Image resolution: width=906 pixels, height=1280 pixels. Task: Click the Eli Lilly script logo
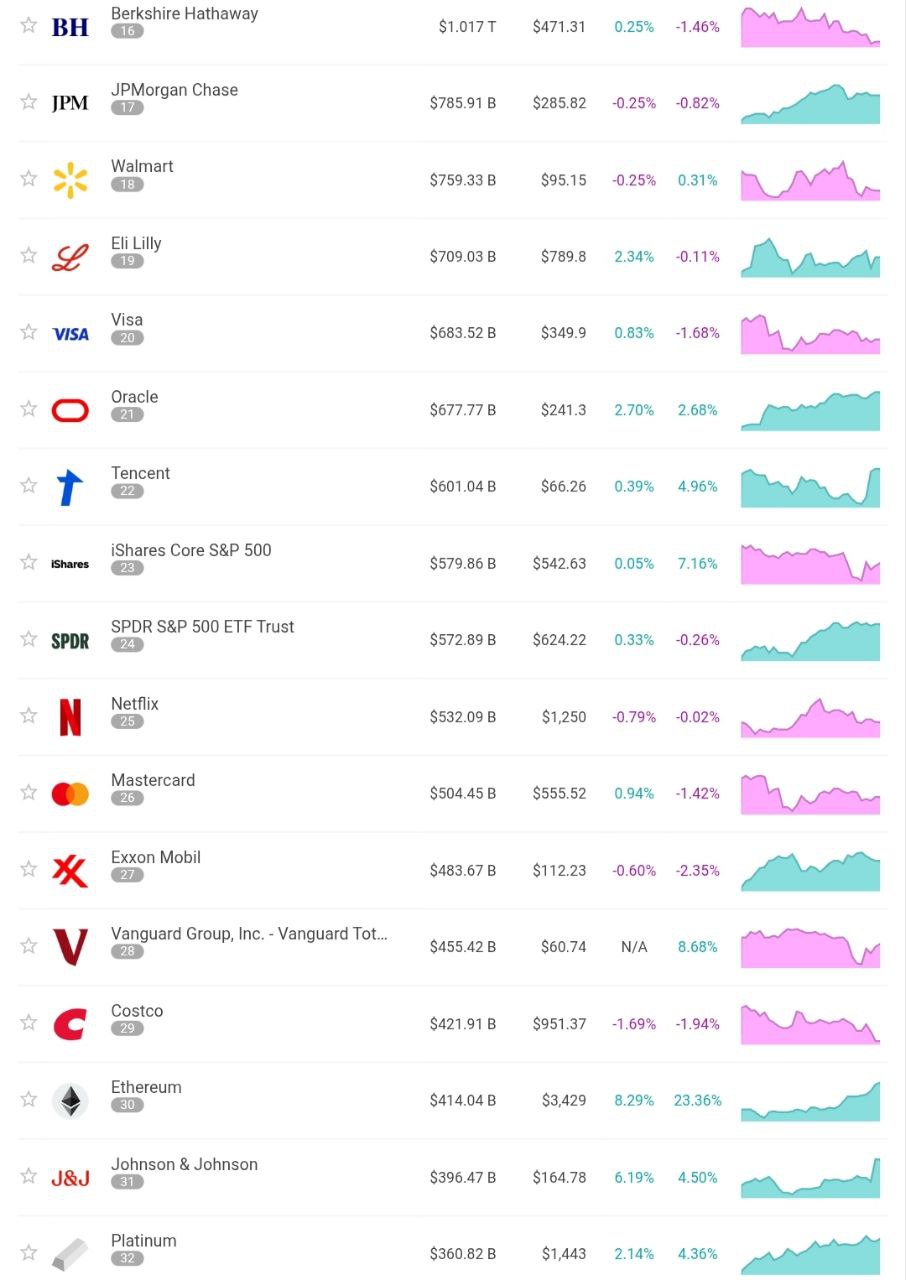pyautogui.click(x=70, y=257)
